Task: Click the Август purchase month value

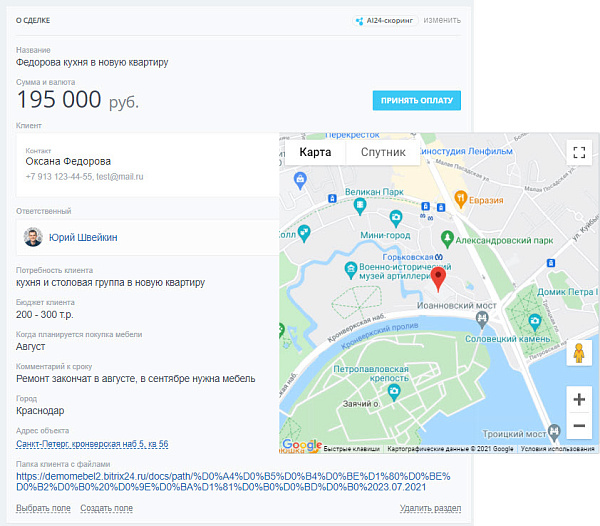Action: (30, 347)
